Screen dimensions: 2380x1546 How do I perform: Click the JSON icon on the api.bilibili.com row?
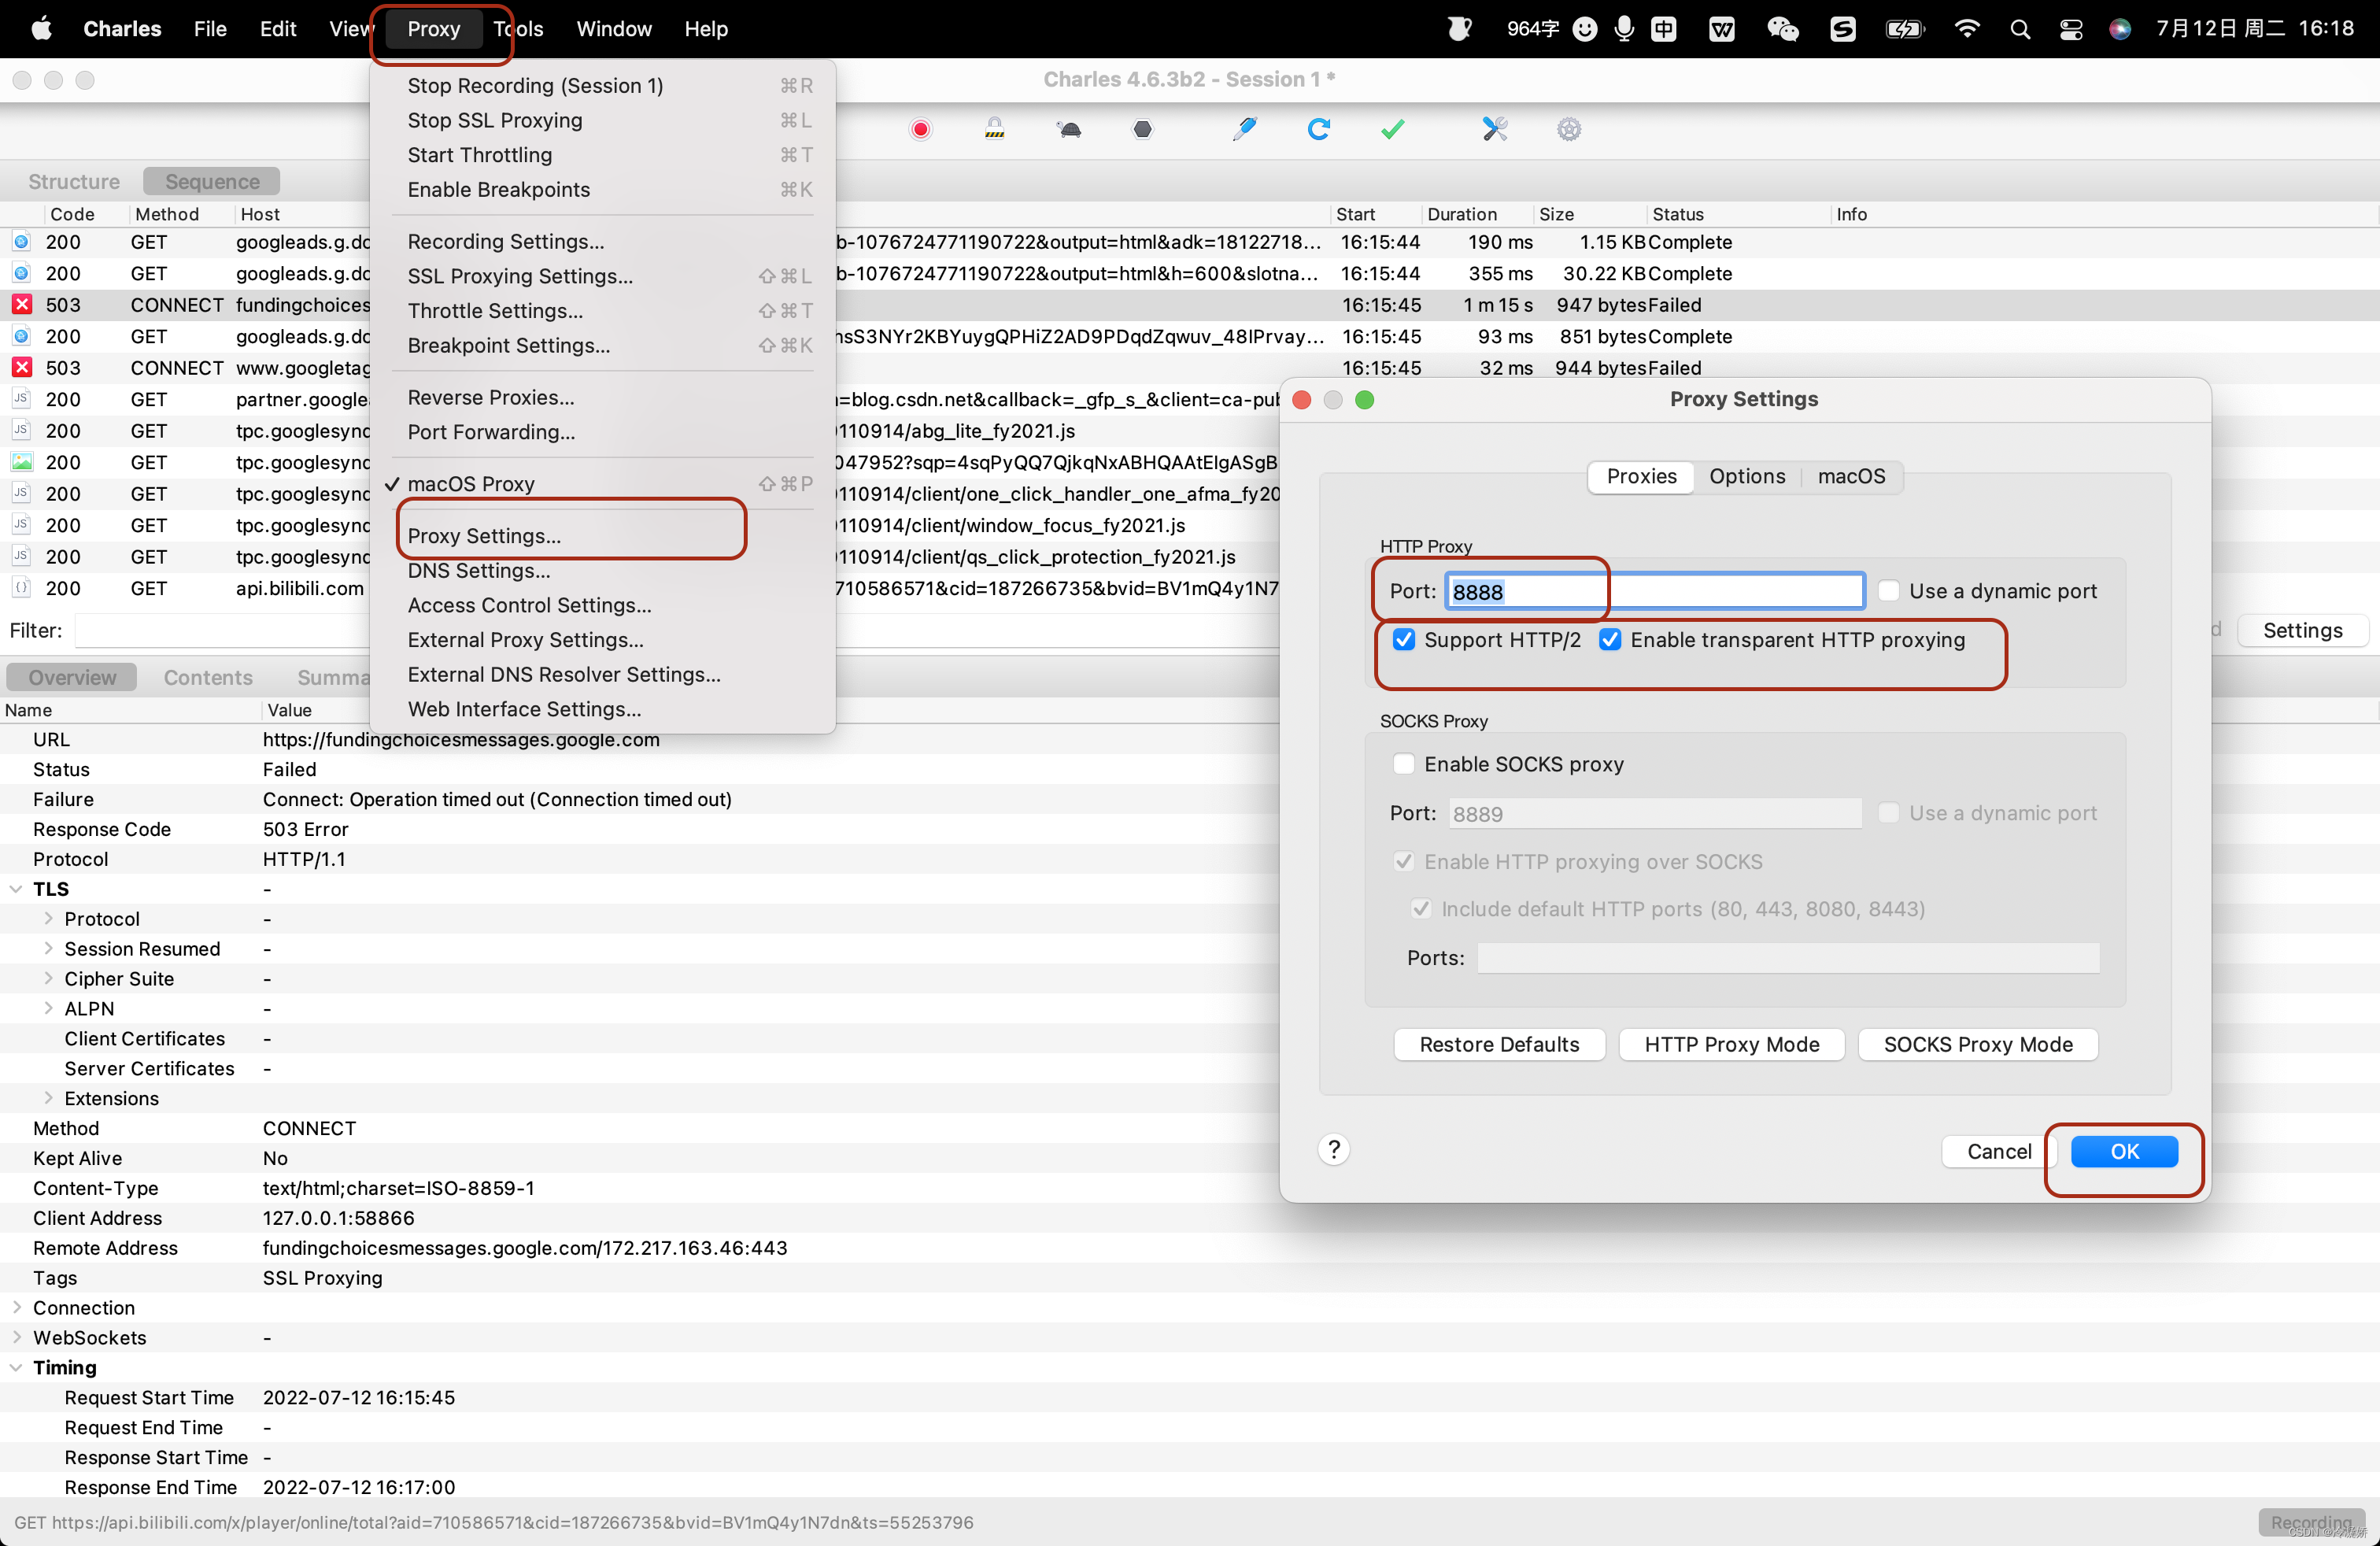tap(22, 588)
